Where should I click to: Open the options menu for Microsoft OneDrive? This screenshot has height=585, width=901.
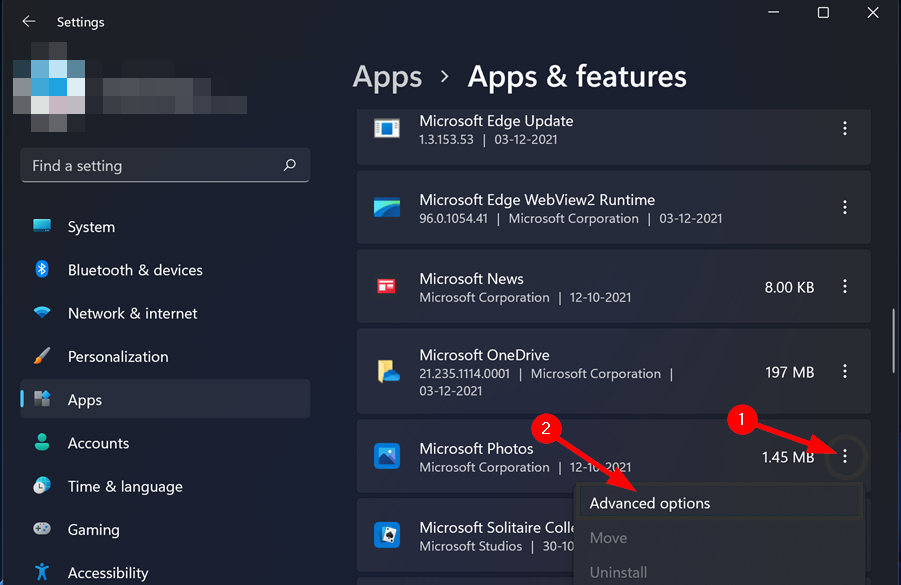[845, 372]
